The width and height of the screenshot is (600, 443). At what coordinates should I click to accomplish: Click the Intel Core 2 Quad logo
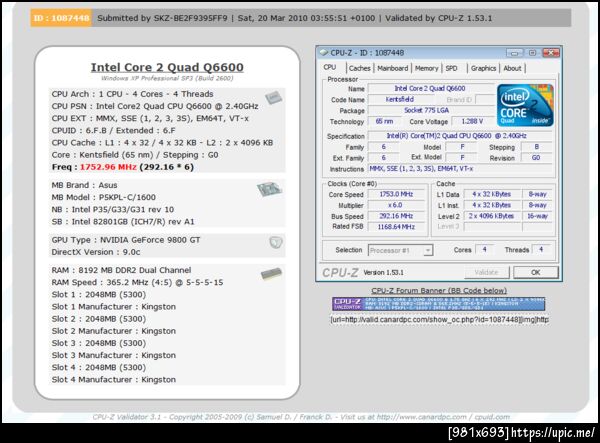[x=525, y=106]
